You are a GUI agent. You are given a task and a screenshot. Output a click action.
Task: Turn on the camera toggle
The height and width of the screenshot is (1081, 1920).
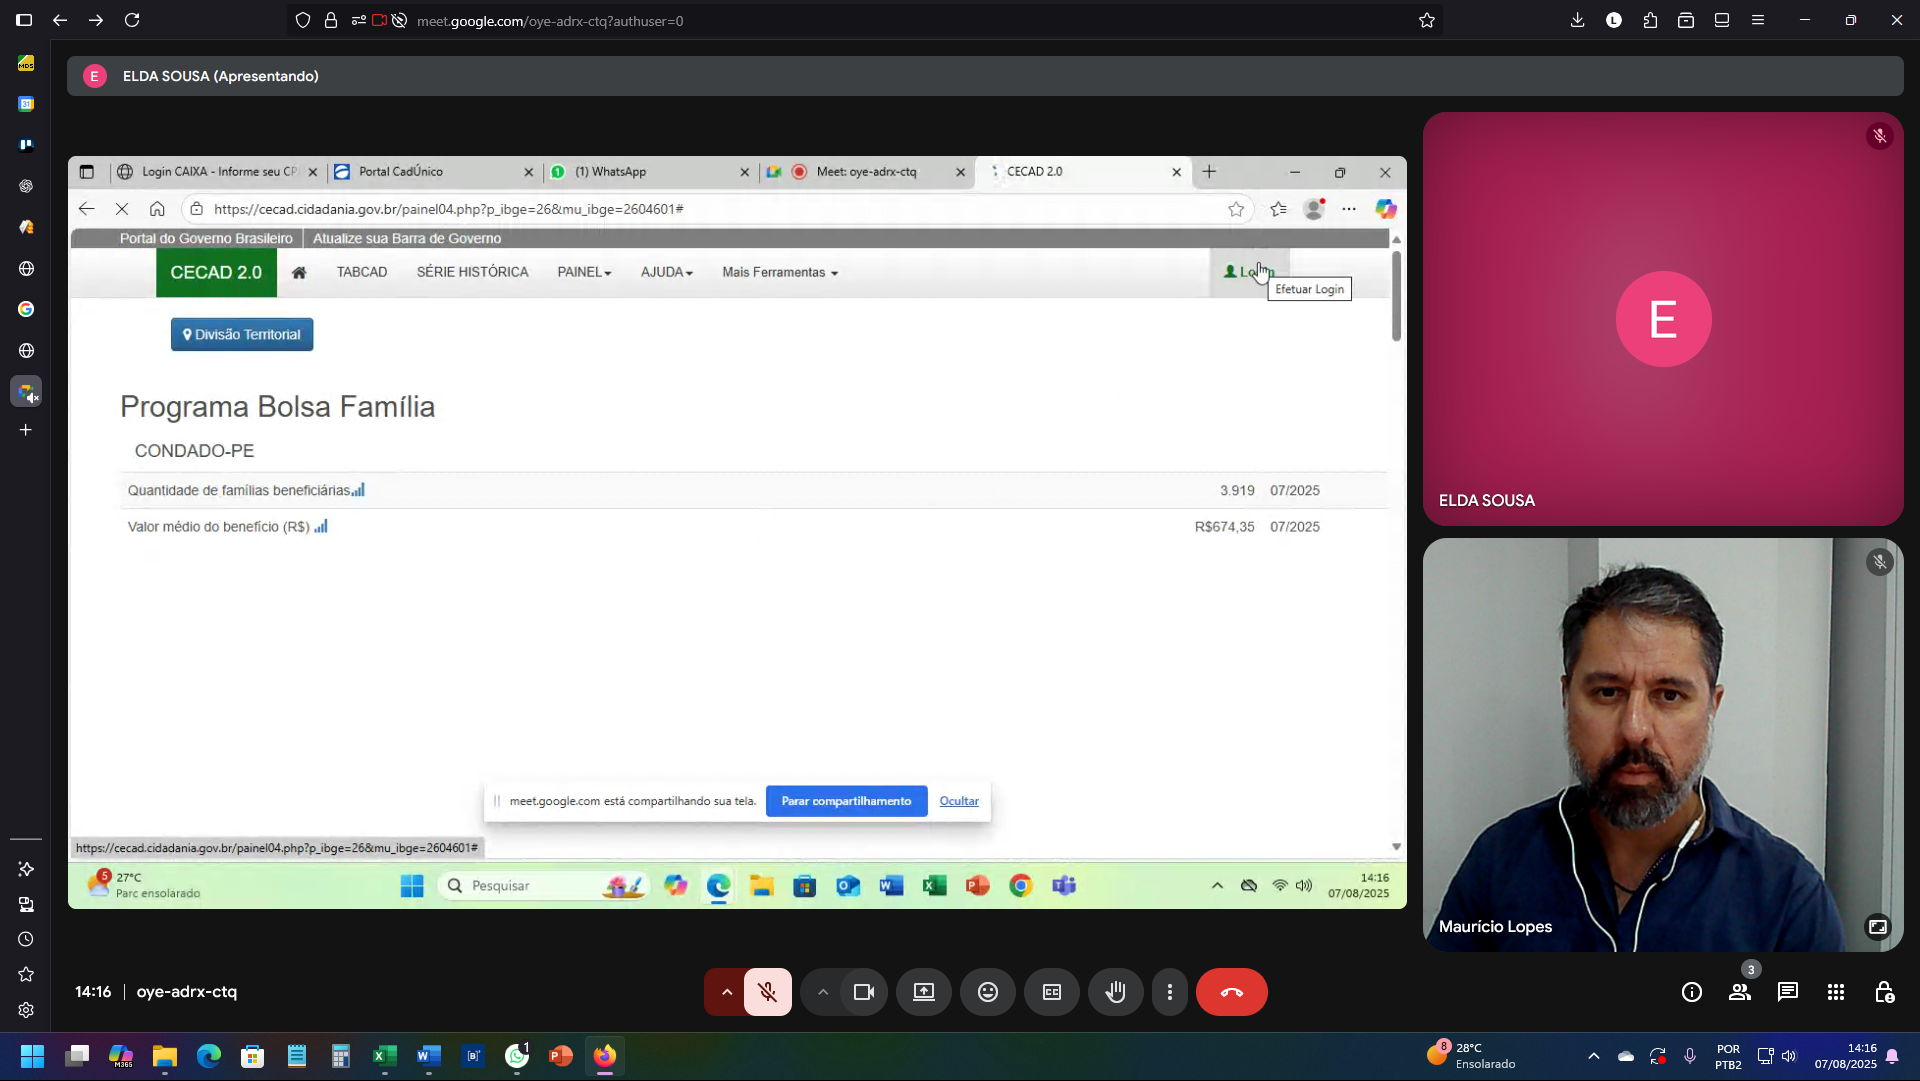point(864,992)
